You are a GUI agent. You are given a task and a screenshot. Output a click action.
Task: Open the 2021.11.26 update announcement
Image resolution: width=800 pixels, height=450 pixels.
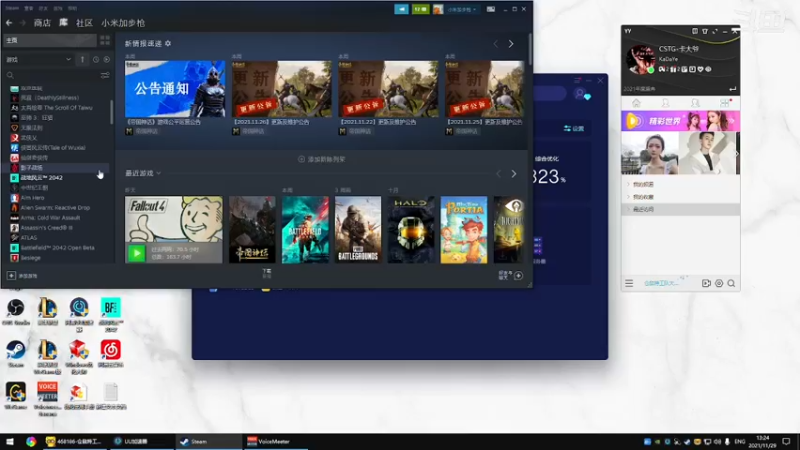coord(282,89)
